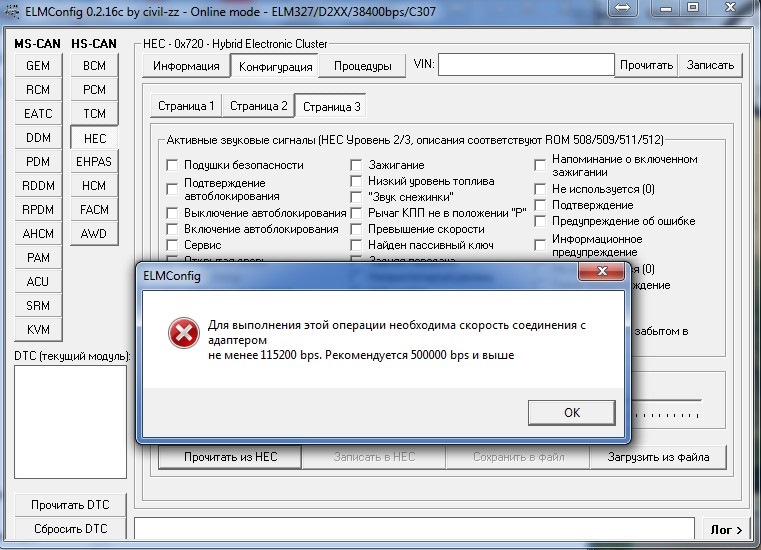Choose the RDDM module
Screen dimensions: 761x550
coord(38,186)
